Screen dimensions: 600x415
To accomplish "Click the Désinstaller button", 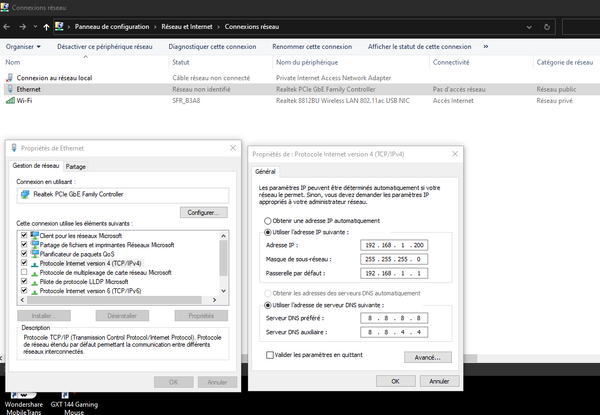I will tap(122, 316).
